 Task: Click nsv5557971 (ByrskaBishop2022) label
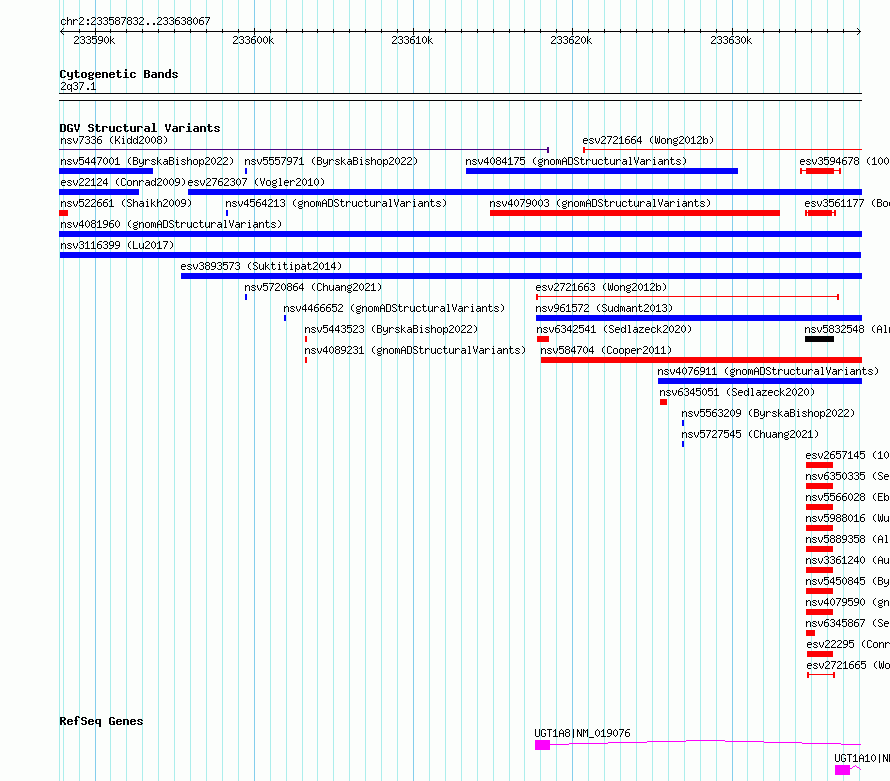pyautogui.click(x=331, y=161)
